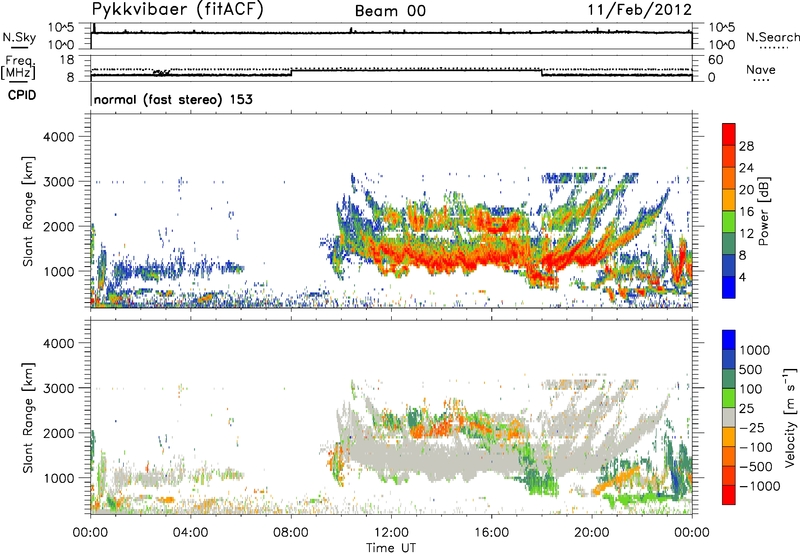Click the 'N.Search' legend label
This screenshot has width=800, height=554.
pyautogui.click(x=772, y=37)
